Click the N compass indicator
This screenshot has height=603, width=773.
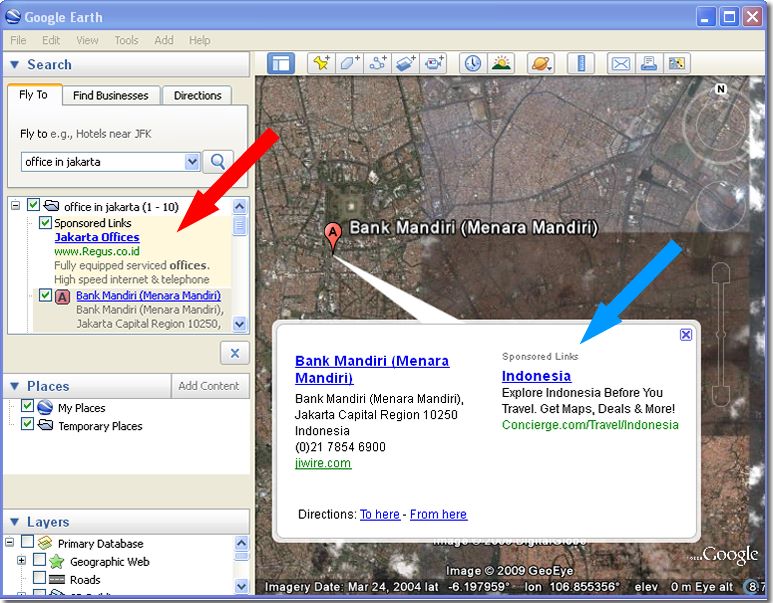(x=721, y=89)
